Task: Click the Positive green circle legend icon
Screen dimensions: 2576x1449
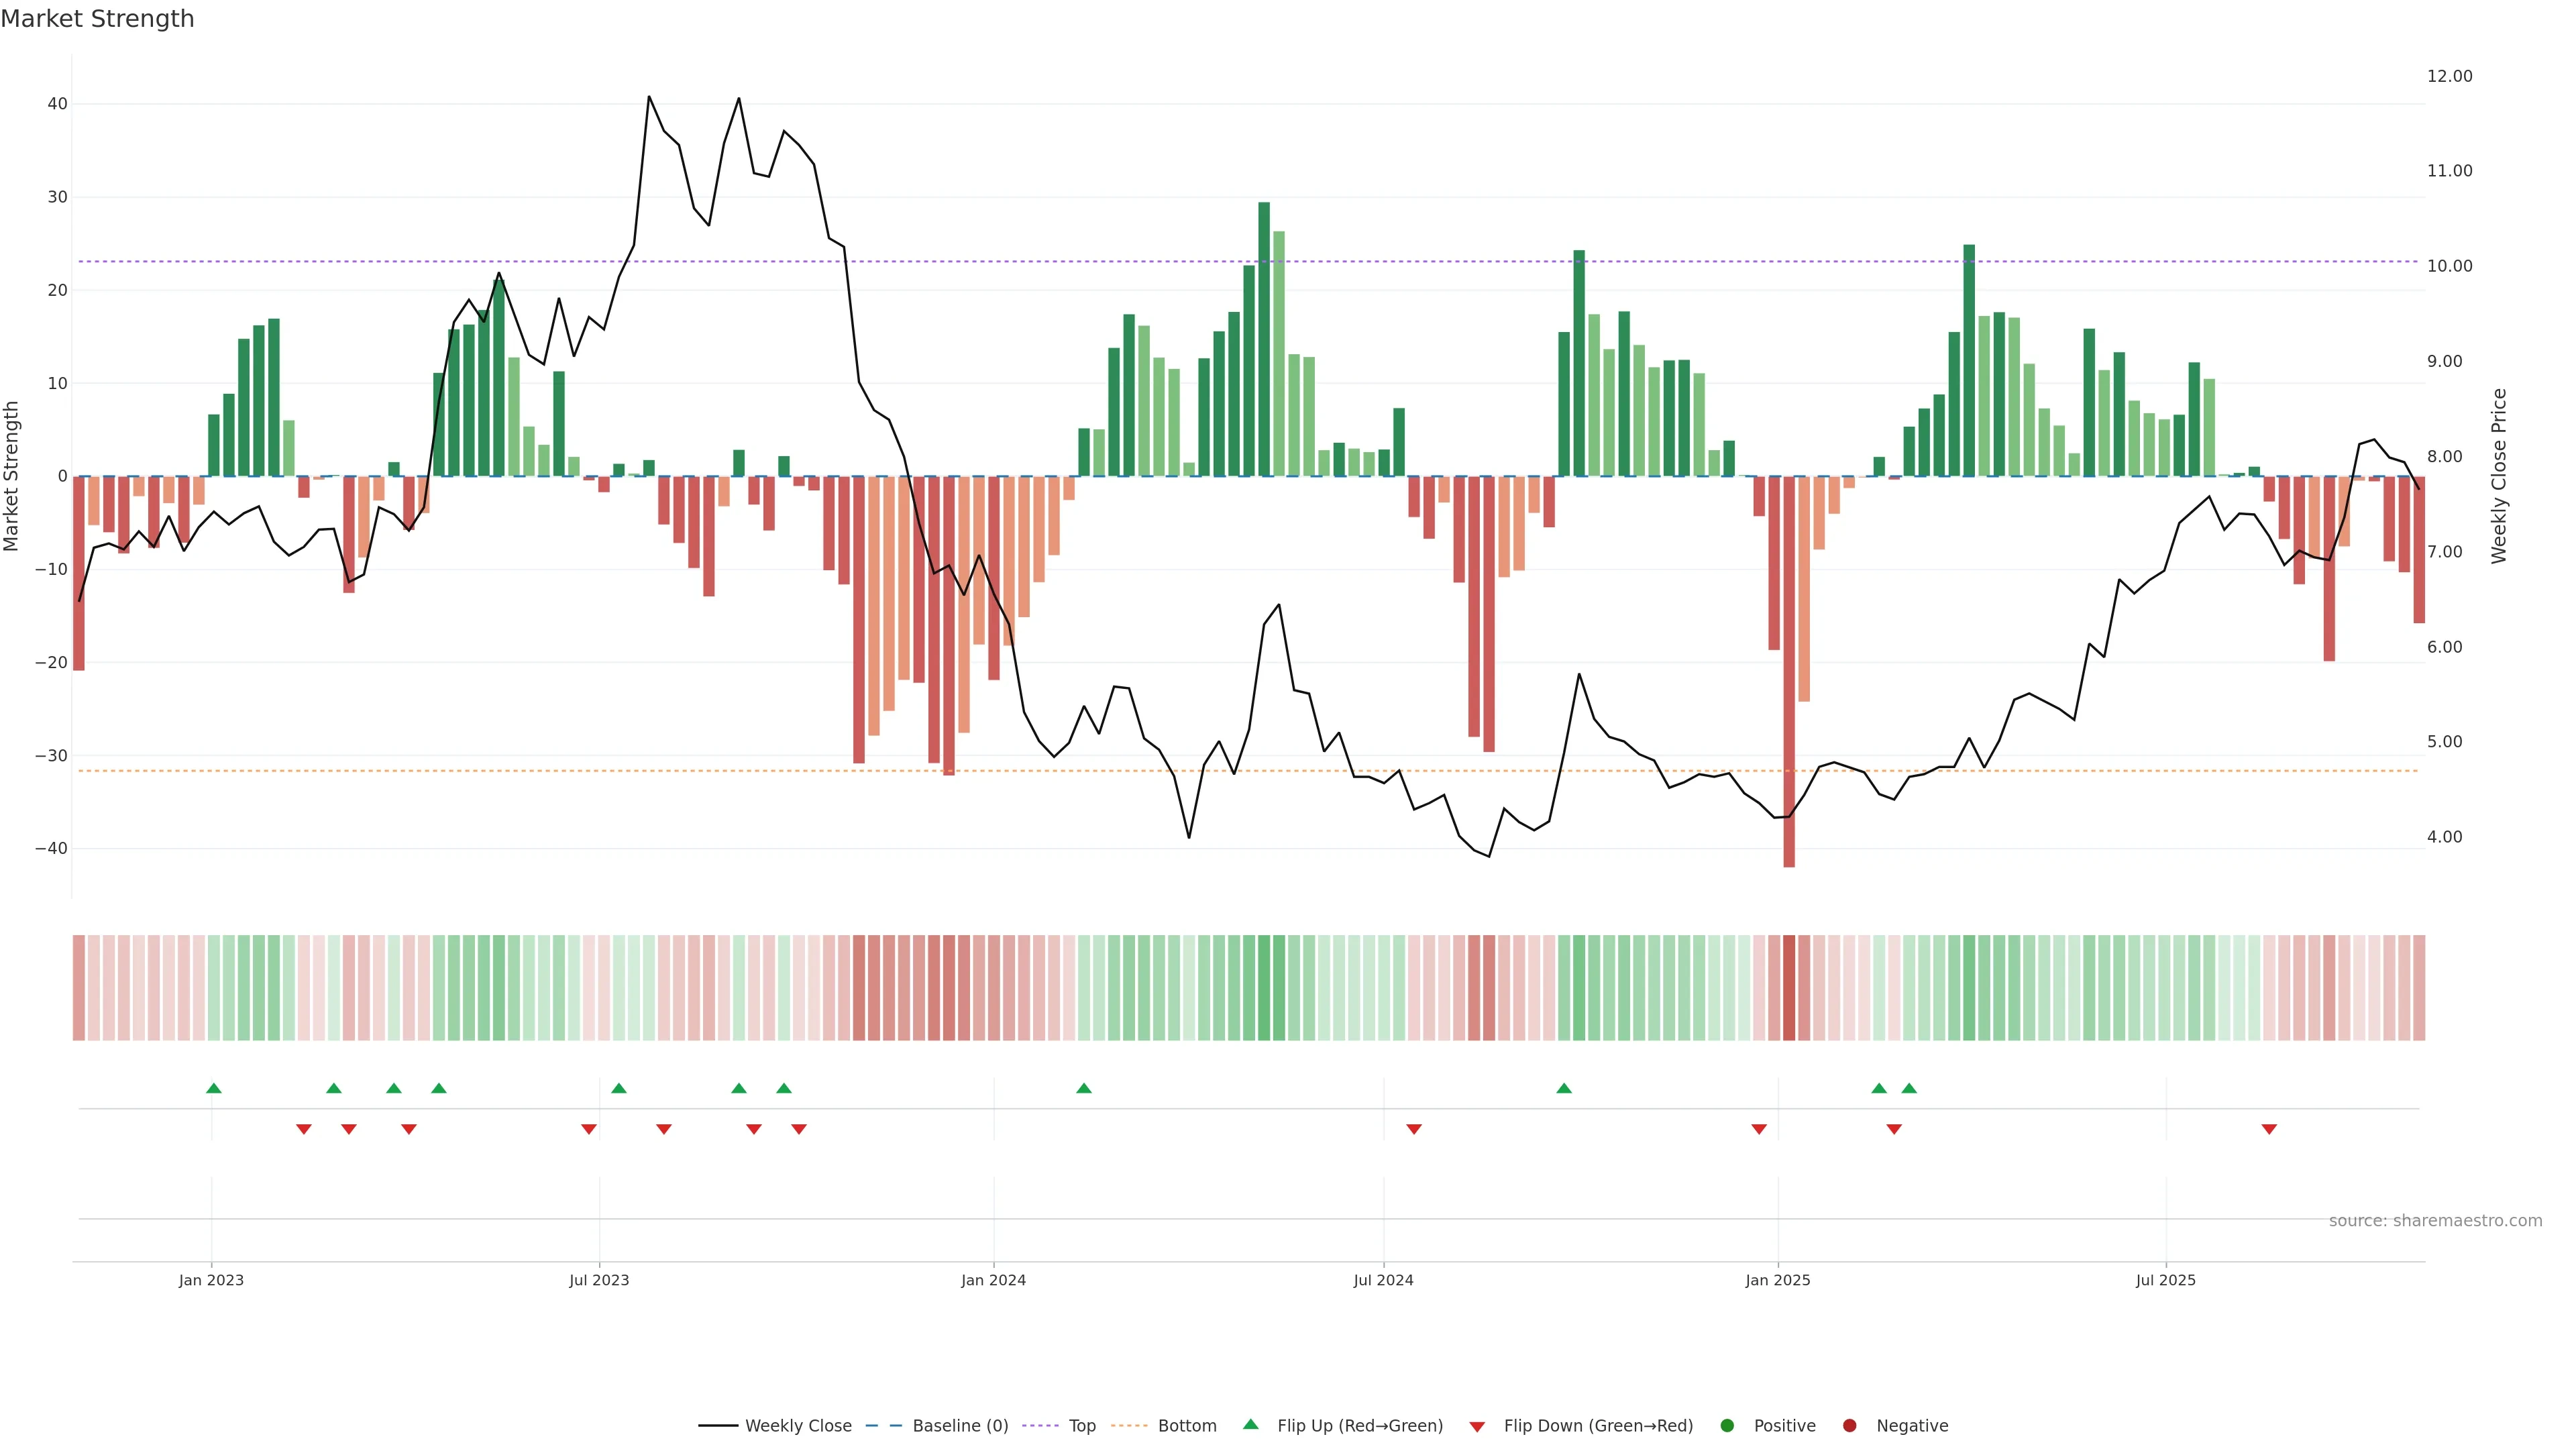Action: pyautogui.click(x=1727, y=1426)
